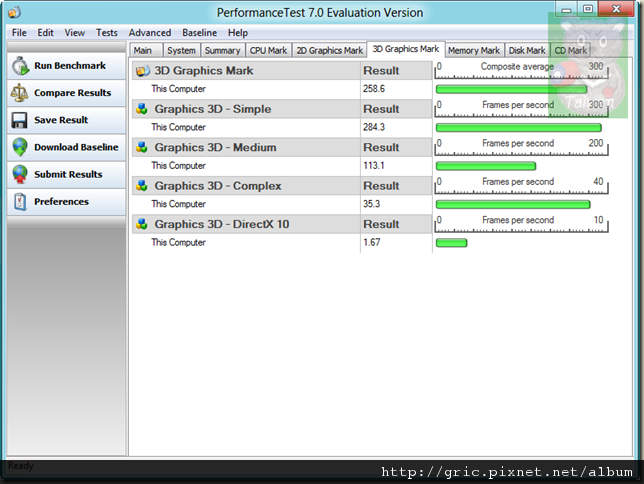This screenshot has width=644, height=484.
Task: Click This Computer under Graphics 3D - Complex
Action: 178,204
